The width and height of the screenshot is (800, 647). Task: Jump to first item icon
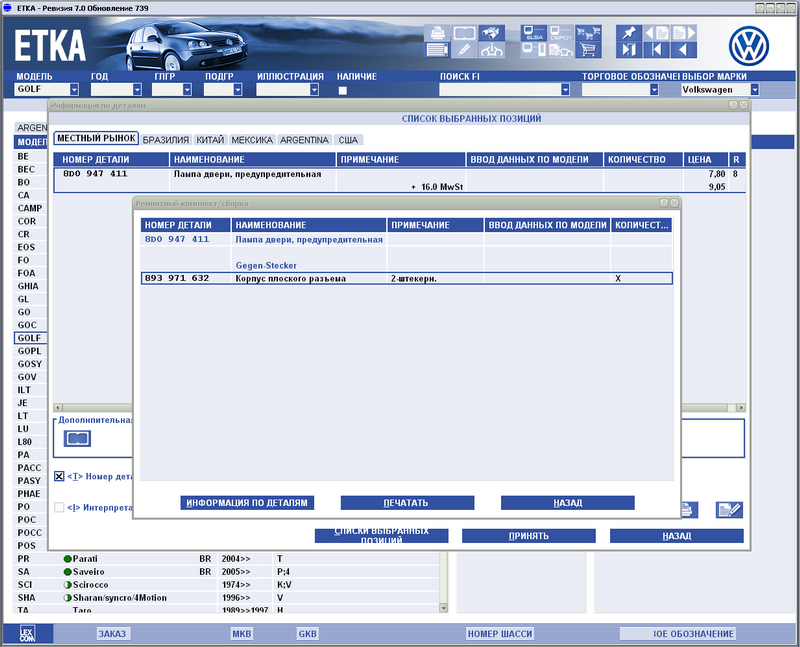657,50
